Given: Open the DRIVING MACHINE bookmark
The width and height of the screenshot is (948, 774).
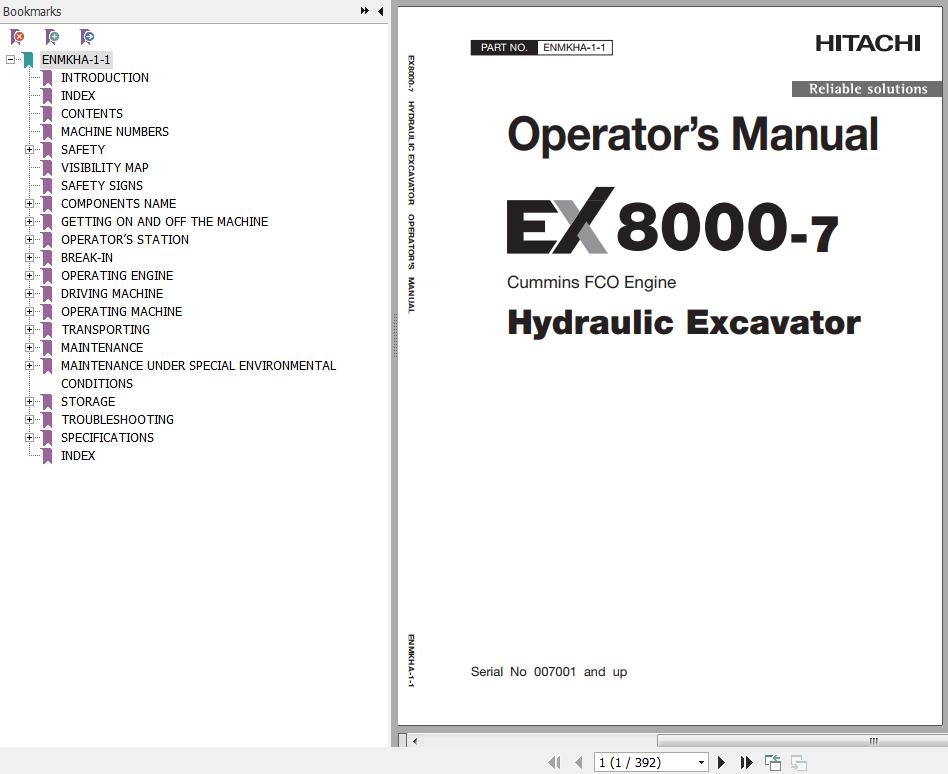Looking at the screenshot, I should 112,294.
